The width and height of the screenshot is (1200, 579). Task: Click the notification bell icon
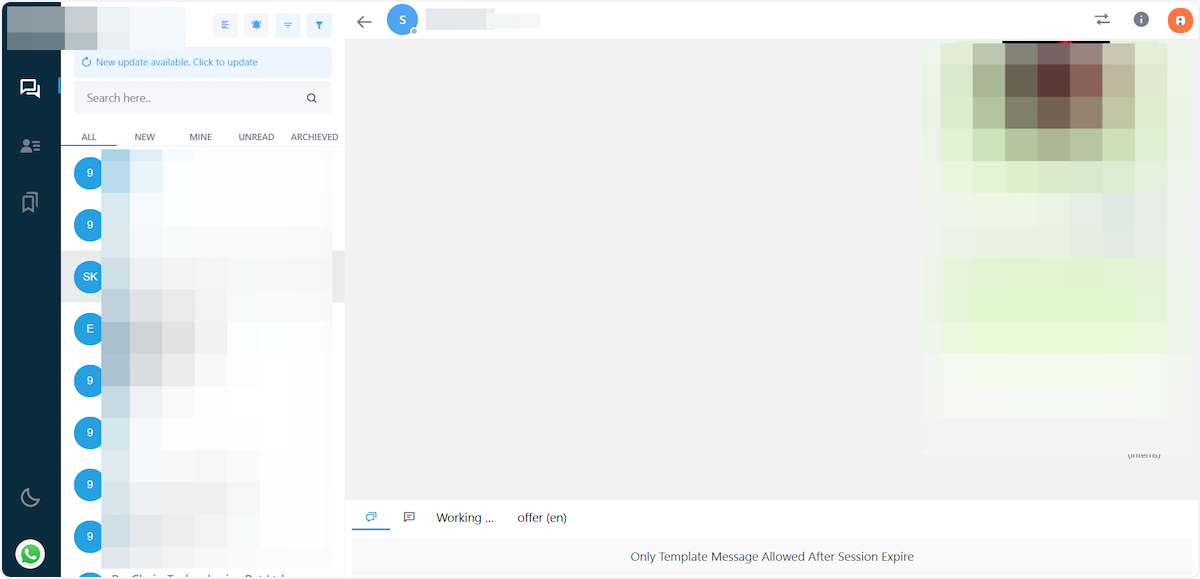point(256,25)
